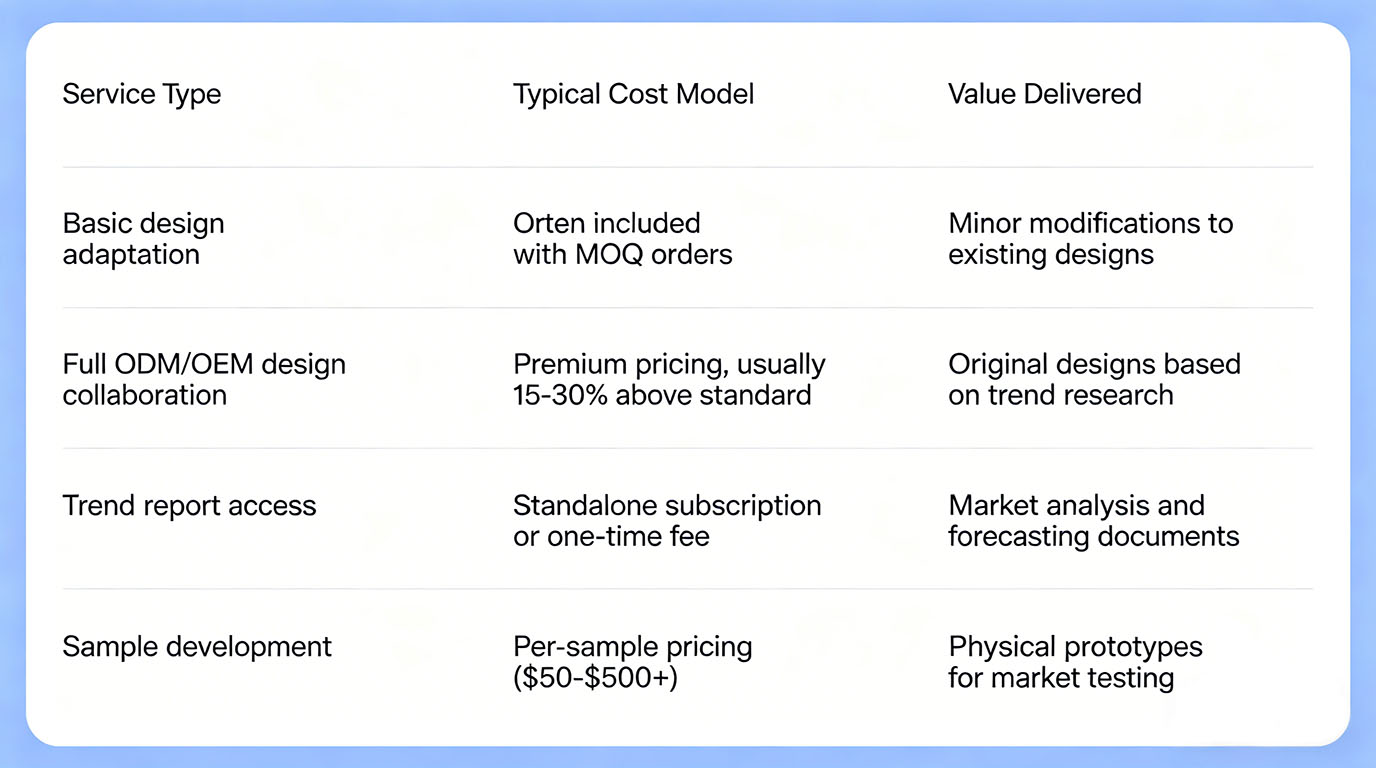
Task: Select the 'Premium pricing, usually' text line
Action: pos(669,364)
